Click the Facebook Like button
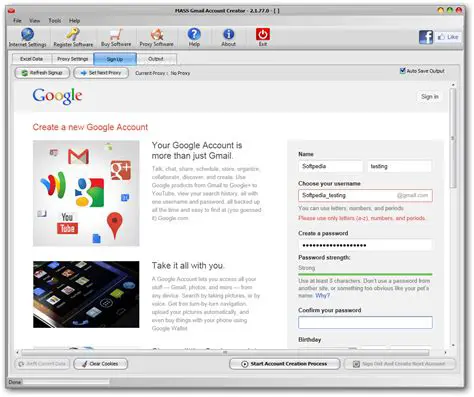474x397 pixels. tap(448, 37)
